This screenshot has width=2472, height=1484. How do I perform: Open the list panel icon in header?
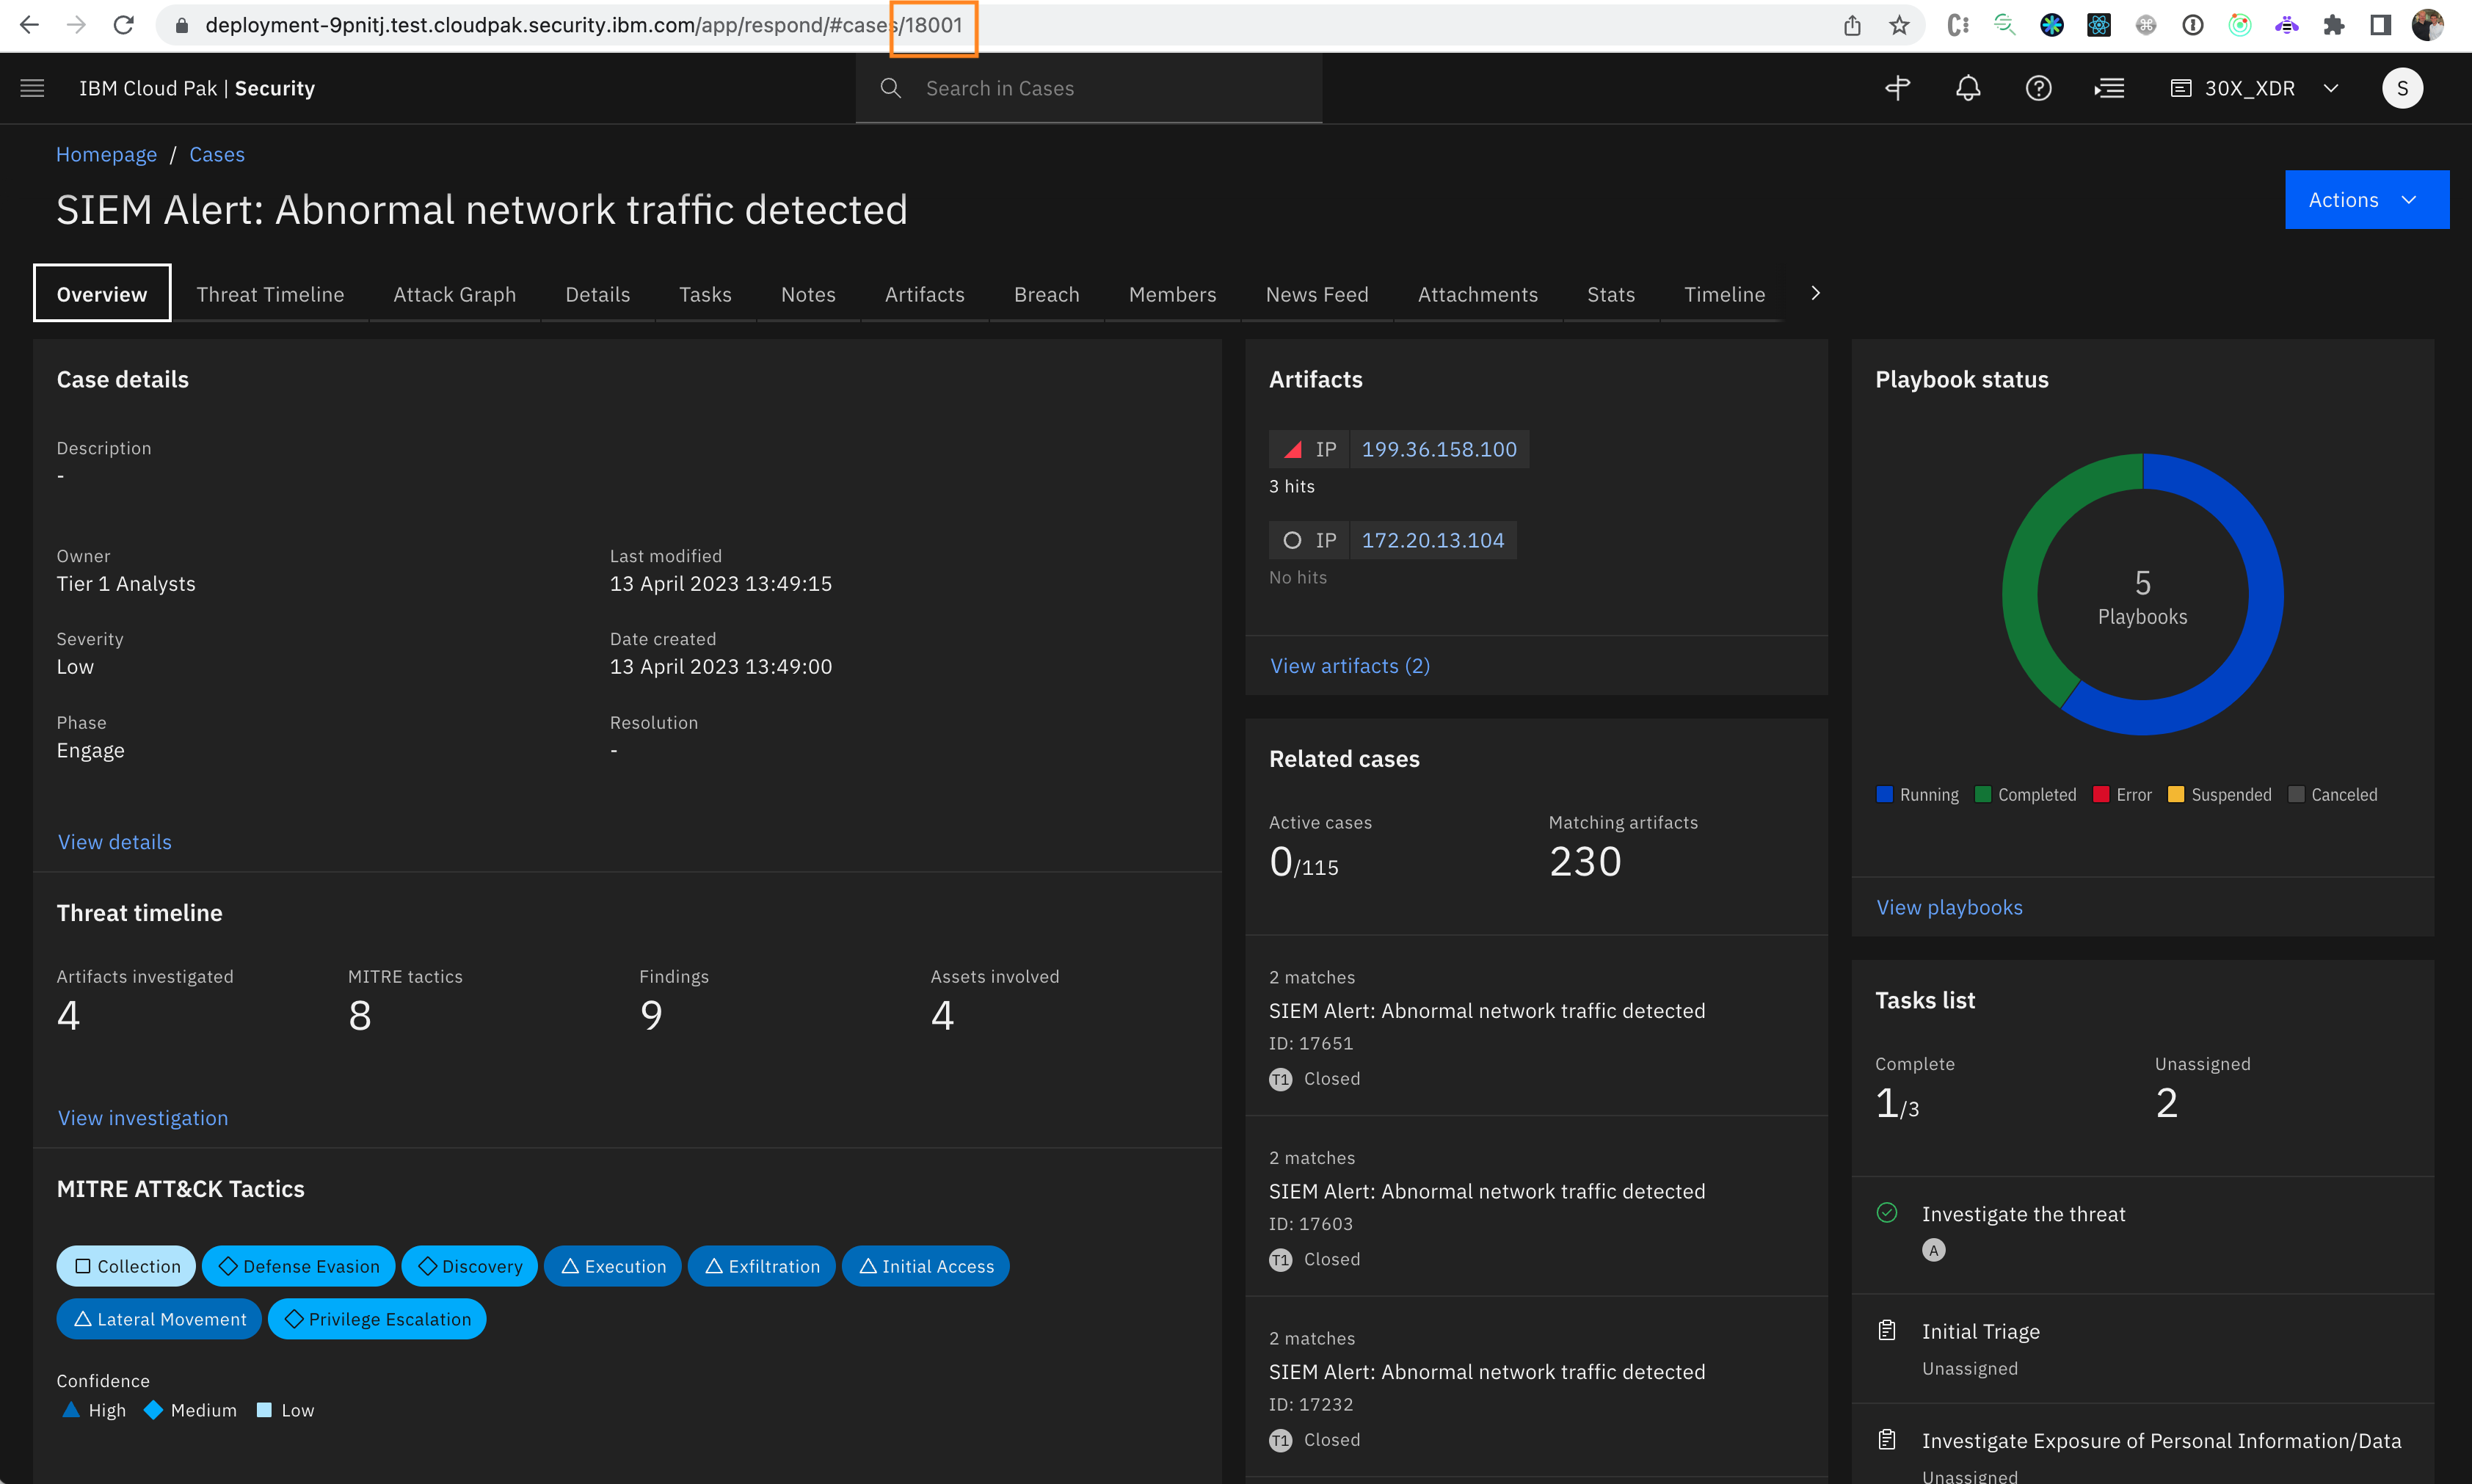coord(2109,88)
